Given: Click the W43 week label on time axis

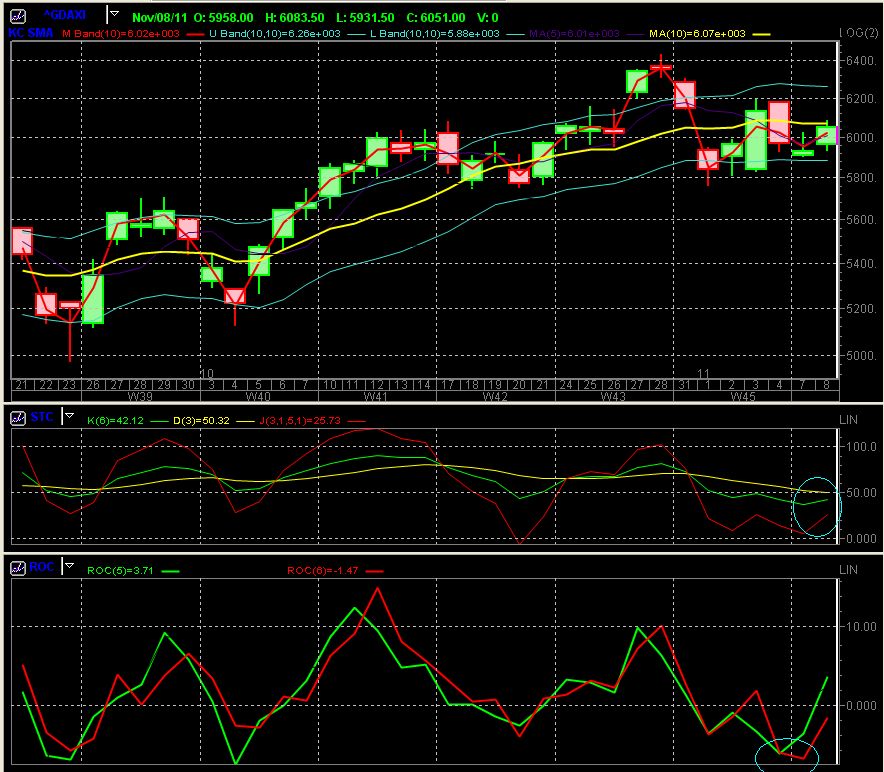Looking at the screenshot, I should (613, 396).
